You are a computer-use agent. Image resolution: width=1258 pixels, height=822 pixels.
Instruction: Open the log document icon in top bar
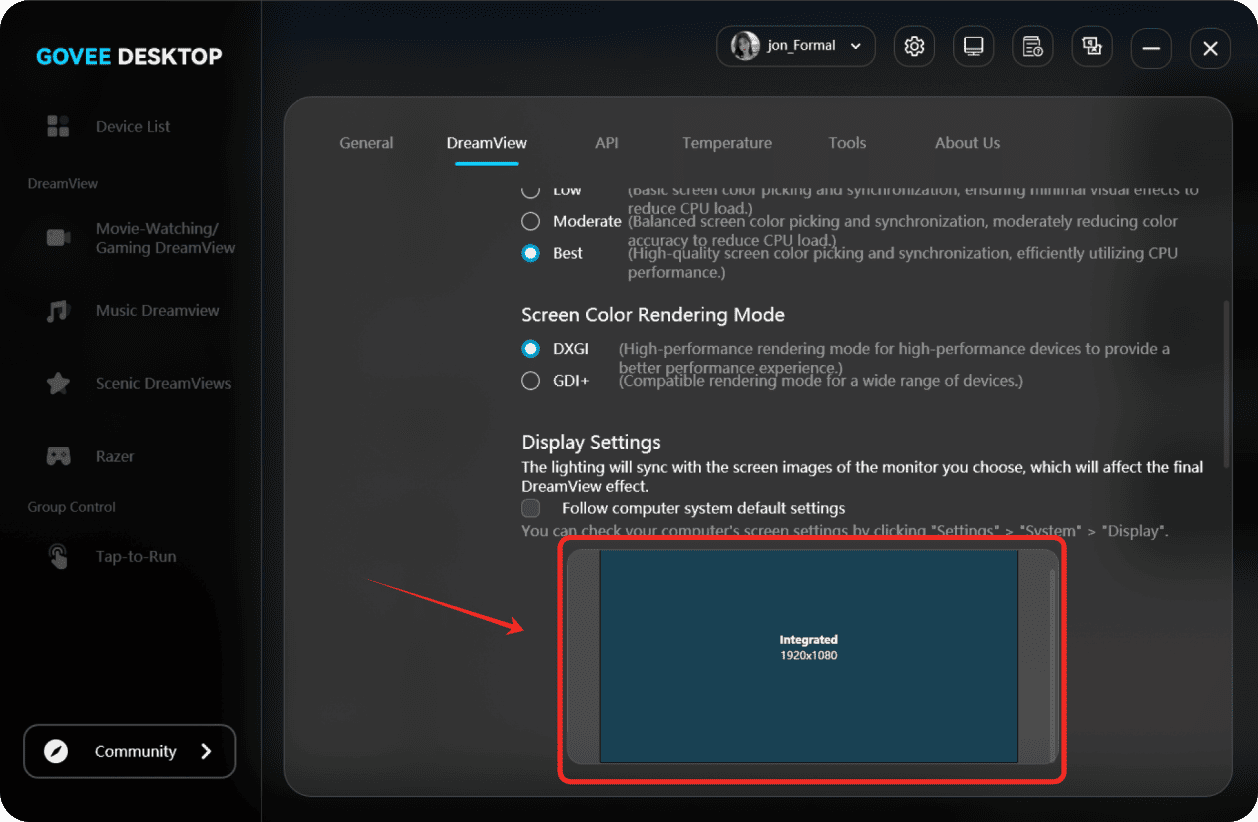pyautogui.click(x=1032, y=46)
